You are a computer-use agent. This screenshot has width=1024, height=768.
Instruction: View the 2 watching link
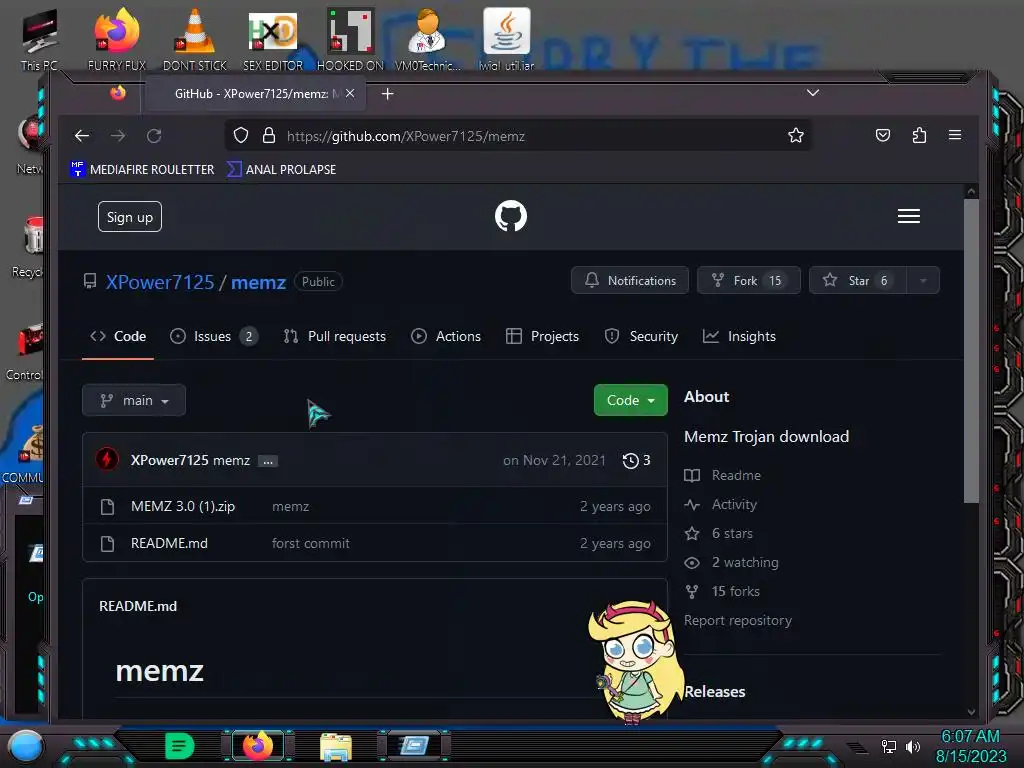pos(731,562)
